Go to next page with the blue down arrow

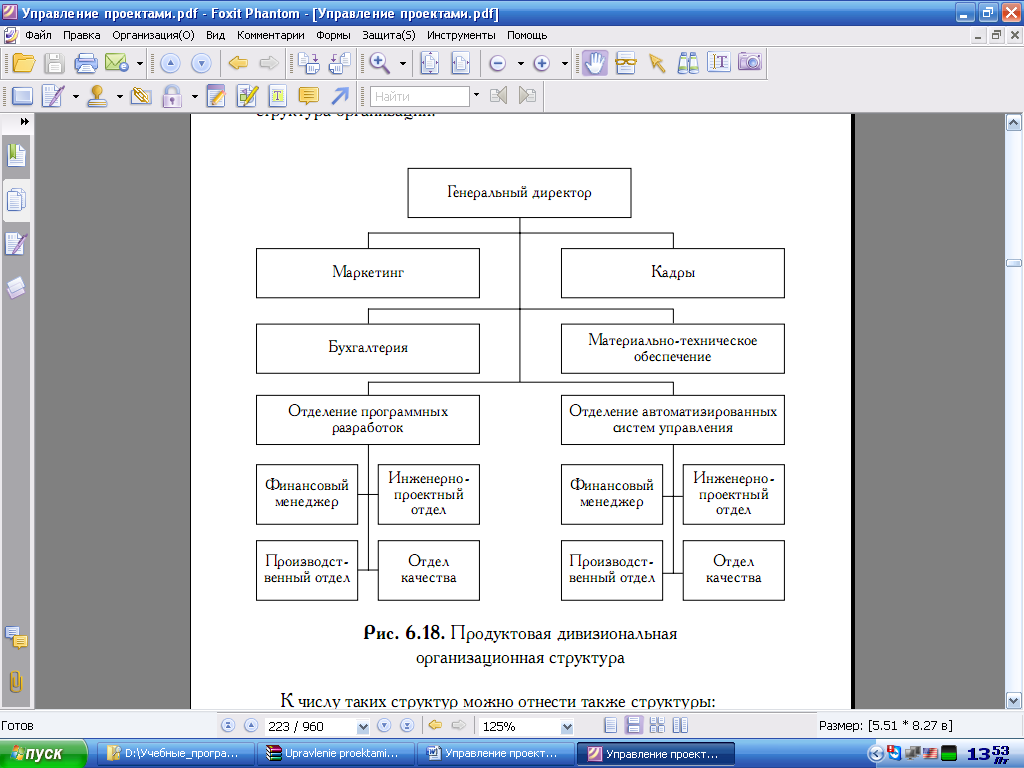(x=201, y=63)
